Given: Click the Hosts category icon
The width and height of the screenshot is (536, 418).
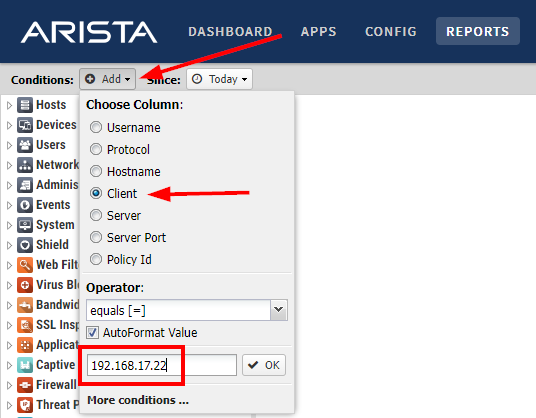Looking at the screenshot, I should [25, 105].
